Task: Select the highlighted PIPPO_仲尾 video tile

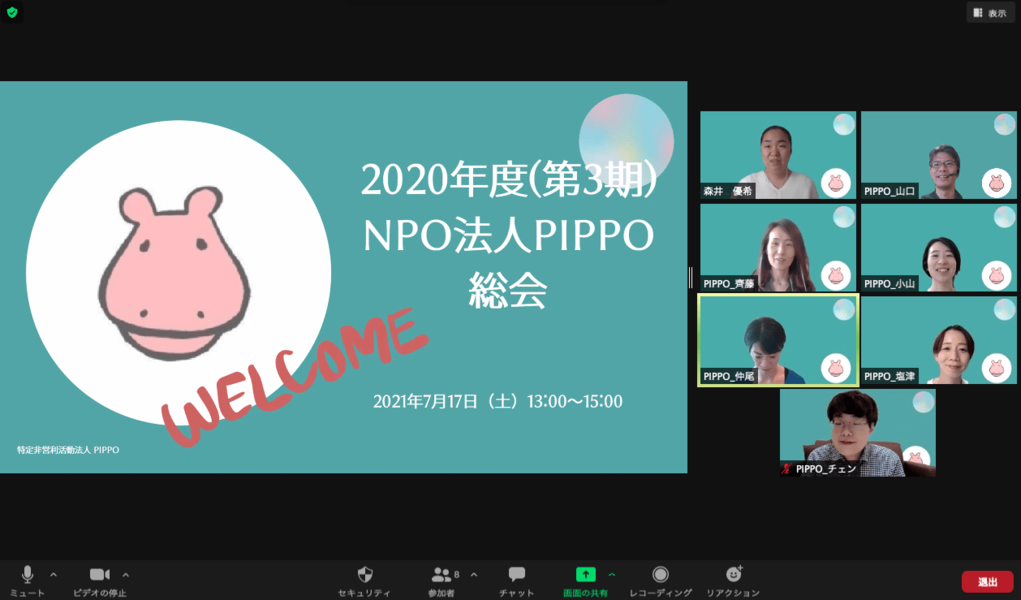Action: [777, 340]
